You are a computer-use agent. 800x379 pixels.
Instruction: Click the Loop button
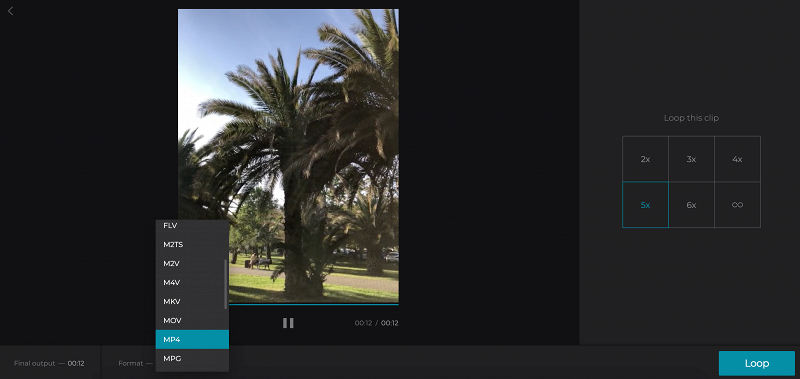point(757,363)
